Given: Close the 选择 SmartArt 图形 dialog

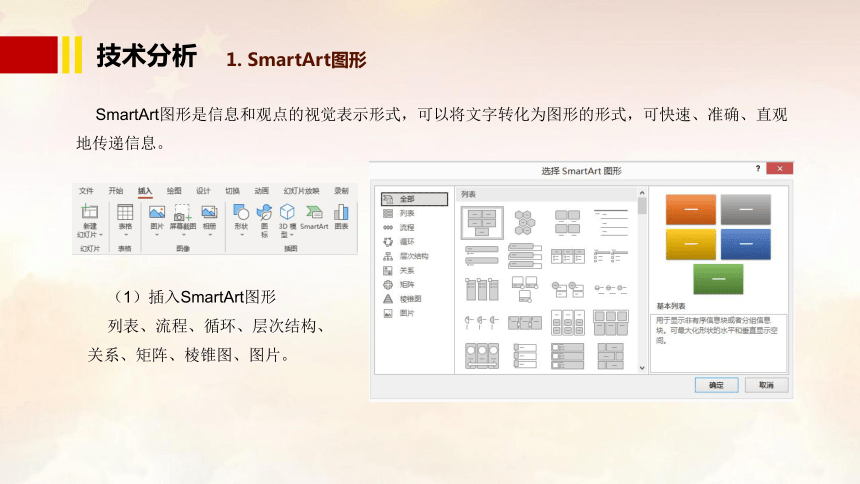Looking at the screenshot, I should 779,168.
